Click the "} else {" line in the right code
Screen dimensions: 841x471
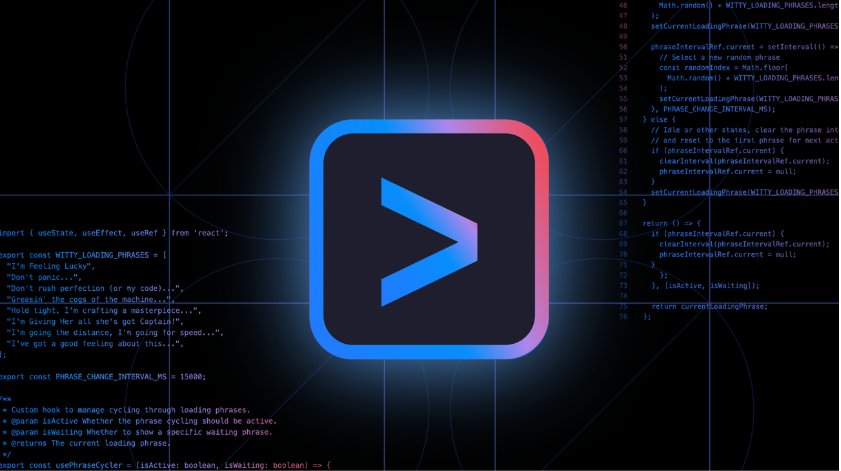coord(660,119)
